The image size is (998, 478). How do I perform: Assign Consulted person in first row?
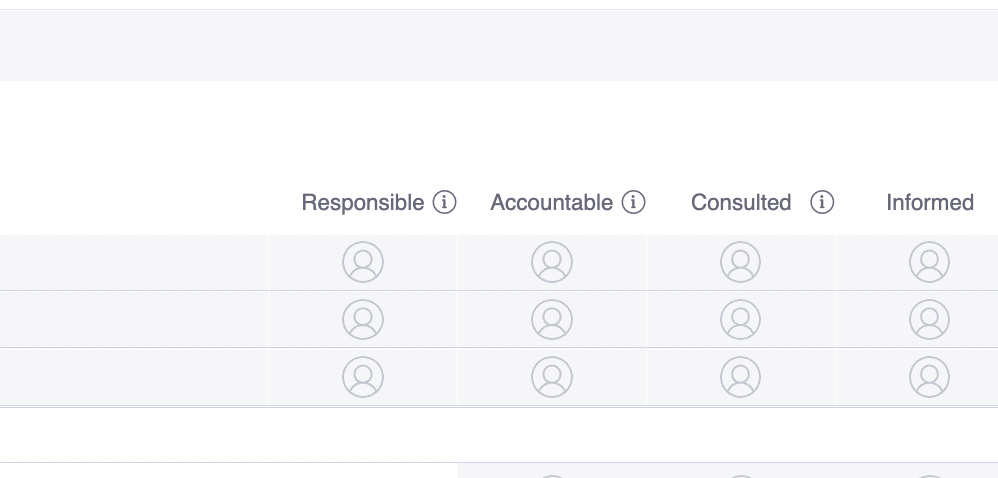pyautogui.click(x=740, y=262)
